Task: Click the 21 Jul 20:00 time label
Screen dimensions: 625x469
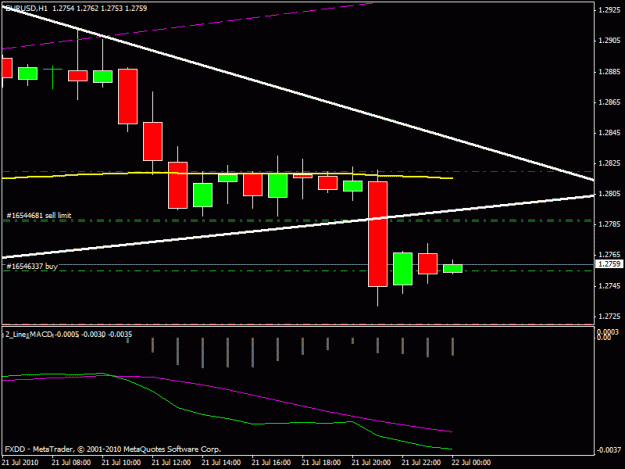Action: (x=371, y=462)
